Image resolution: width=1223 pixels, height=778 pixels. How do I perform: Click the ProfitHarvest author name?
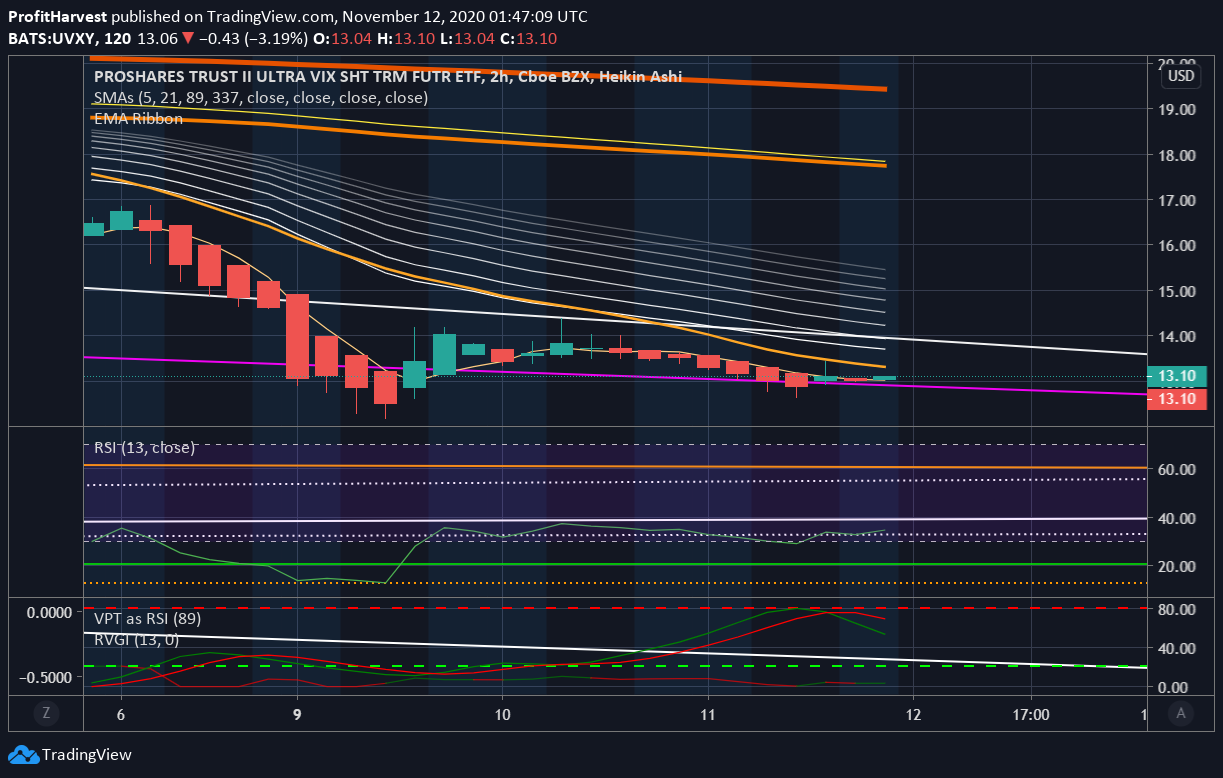pos(57,17)
